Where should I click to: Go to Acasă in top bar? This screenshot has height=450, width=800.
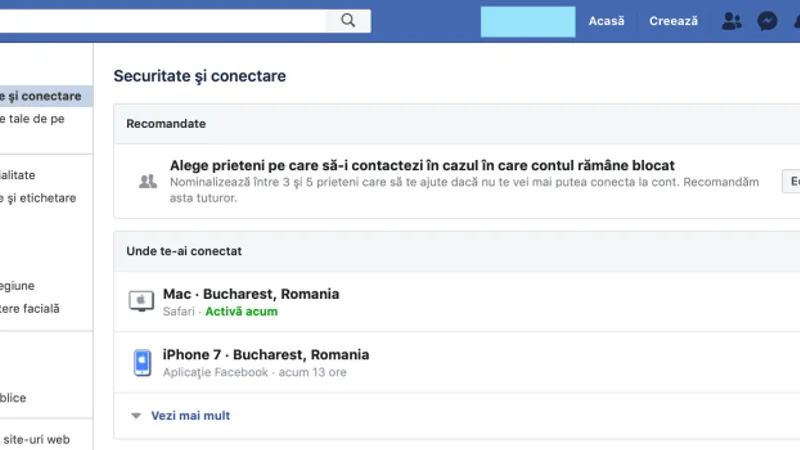(x=606, y=21)
